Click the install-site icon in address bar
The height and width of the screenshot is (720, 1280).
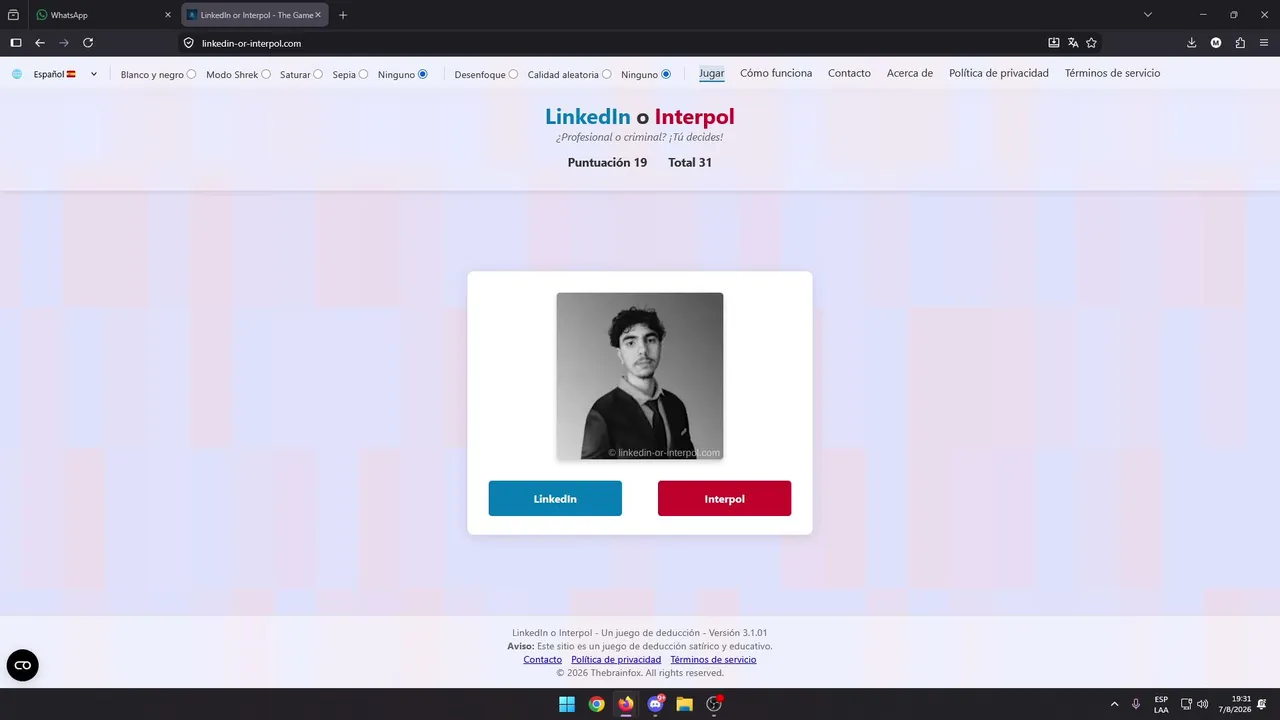[1054, 43]
